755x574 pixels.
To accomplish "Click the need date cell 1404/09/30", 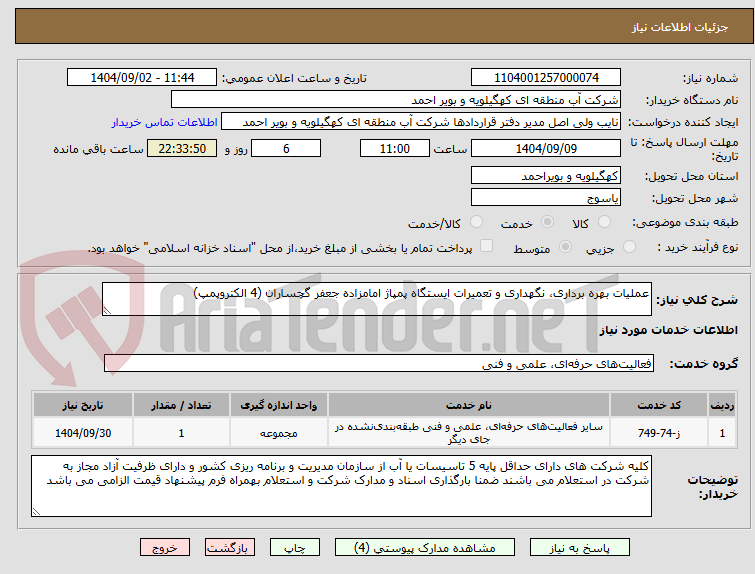I will [x=82, y=433].
